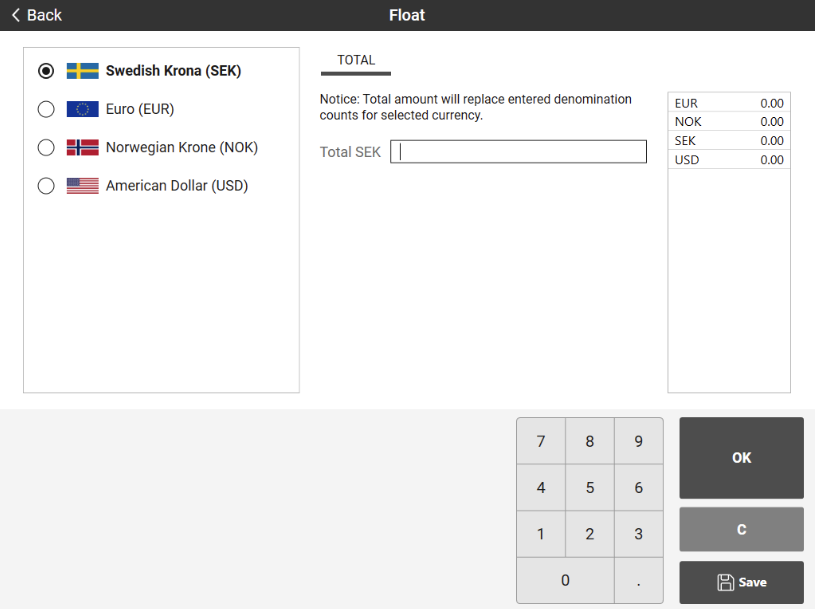Choose the Norwegian Krone (NOK) radio button

tap(45, 147)
